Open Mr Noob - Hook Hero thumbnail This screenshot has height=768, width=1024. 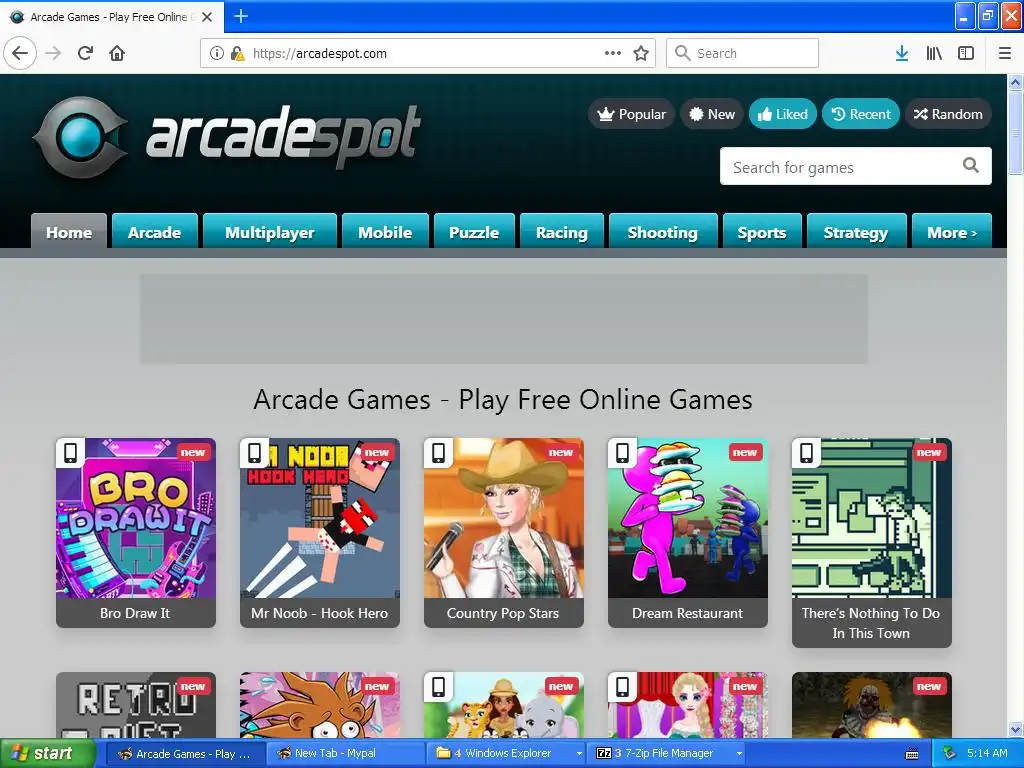coord(320,518)
